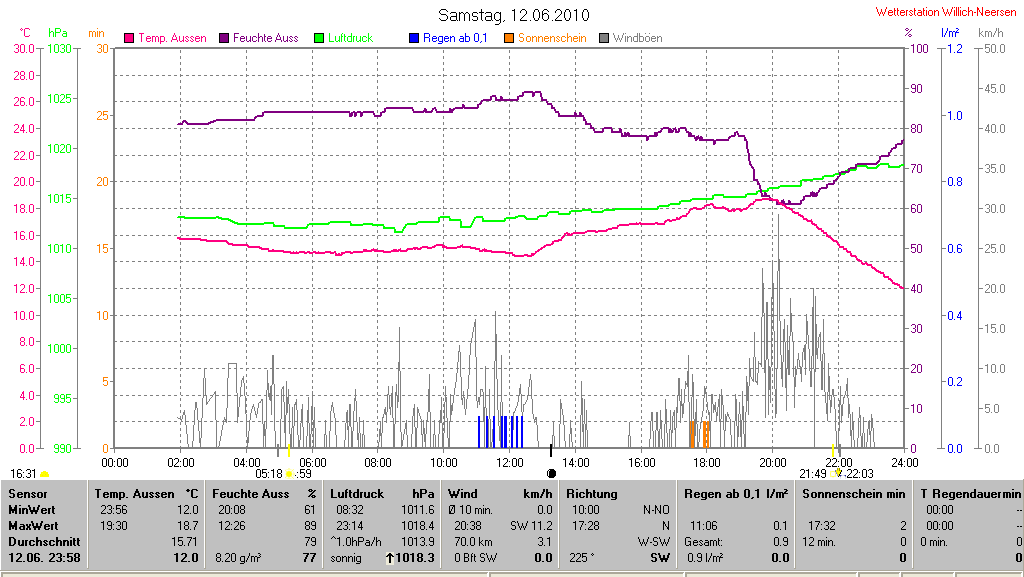Click the Luftdruck legend label
The height and width of the screenshot is (577, 1024).
tap(351, 38)
